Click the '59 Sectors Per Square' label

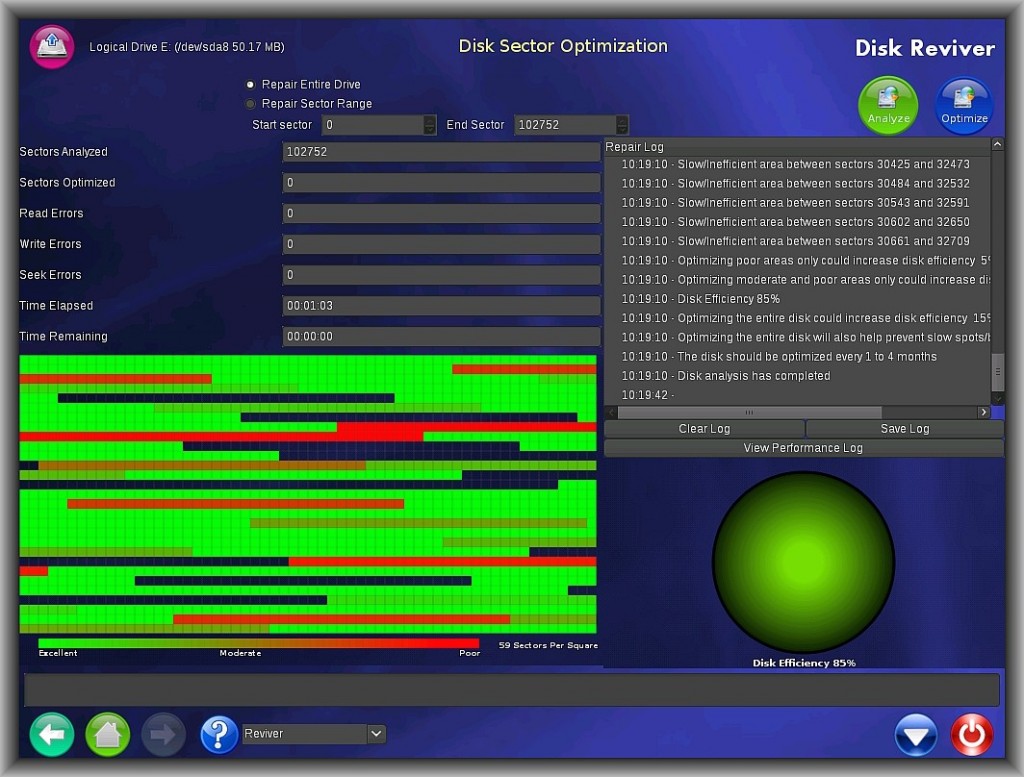coord(548,645)
